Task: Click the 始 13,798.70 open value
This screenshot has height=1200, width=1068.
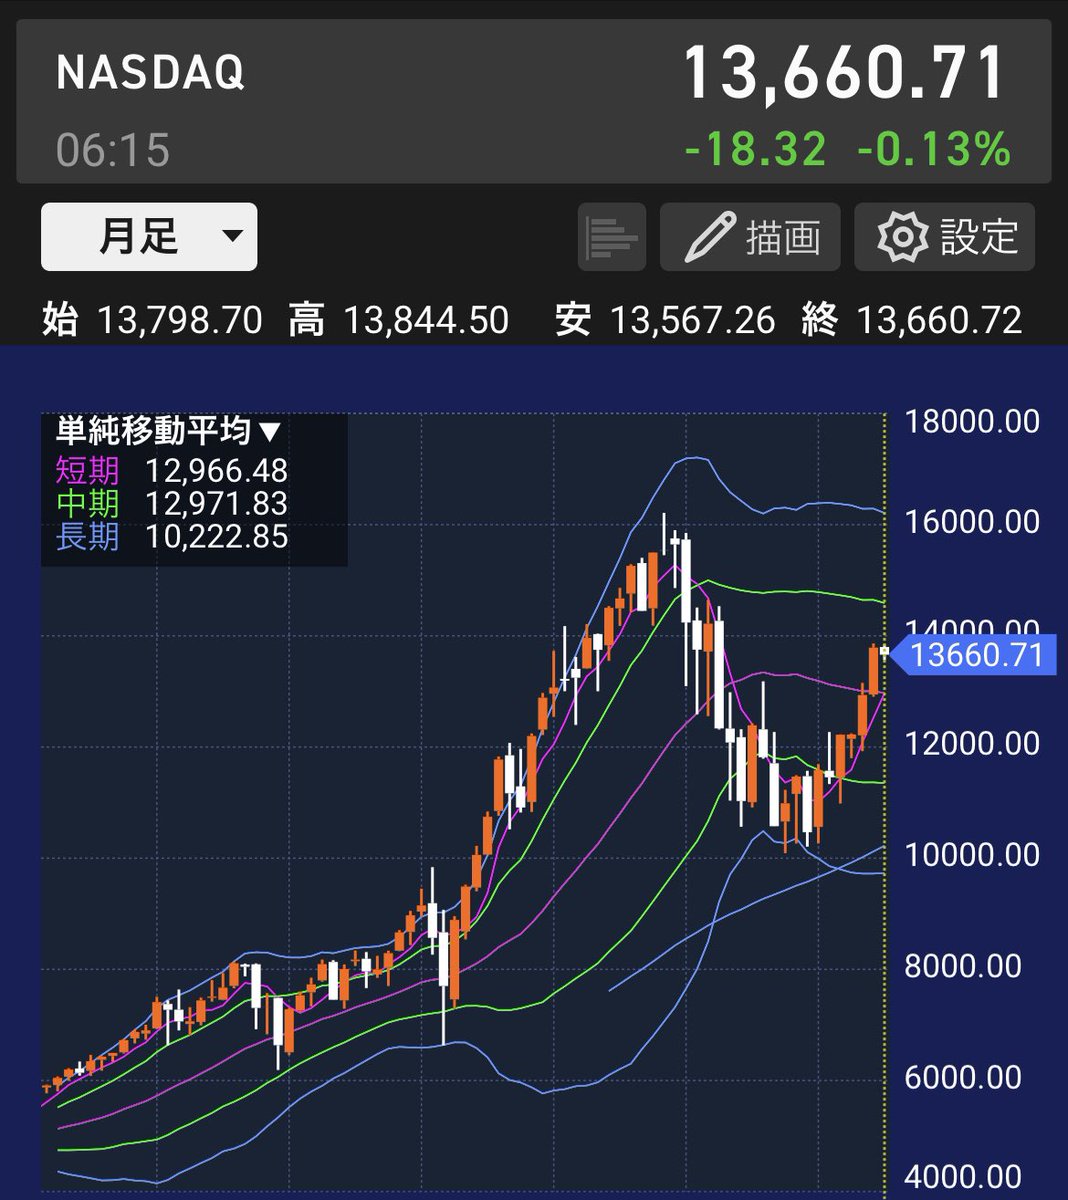Action: tap(152, 320)
